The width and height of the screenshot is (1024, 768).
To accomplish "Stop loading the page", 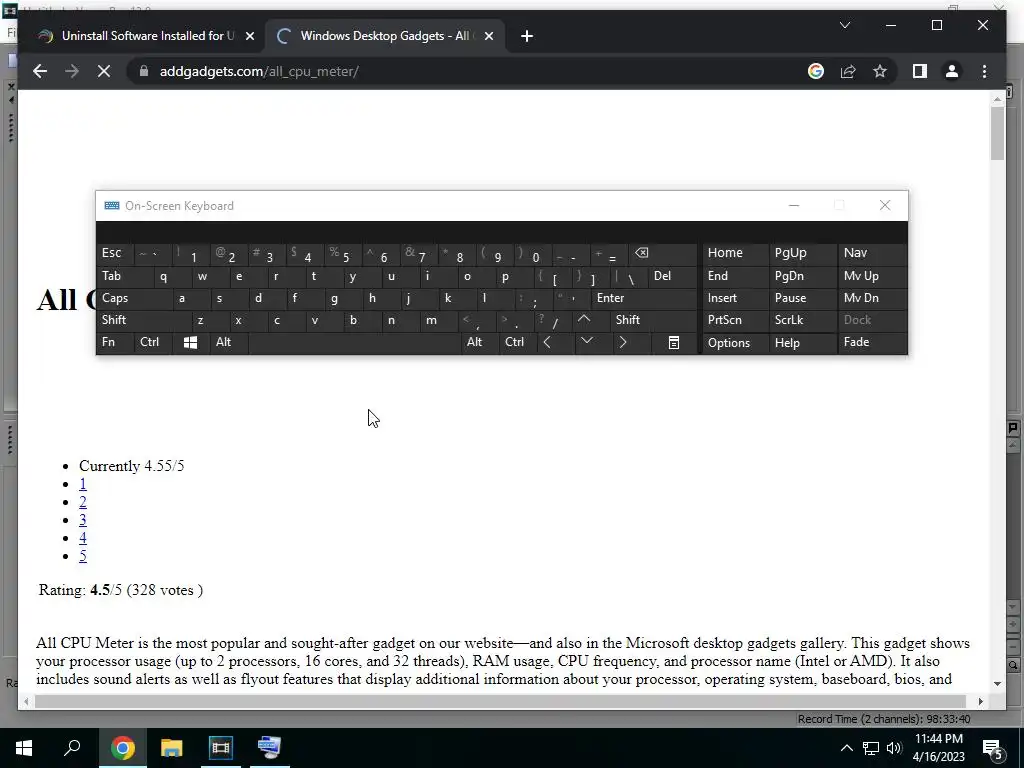I will click(x=104, y=71).
